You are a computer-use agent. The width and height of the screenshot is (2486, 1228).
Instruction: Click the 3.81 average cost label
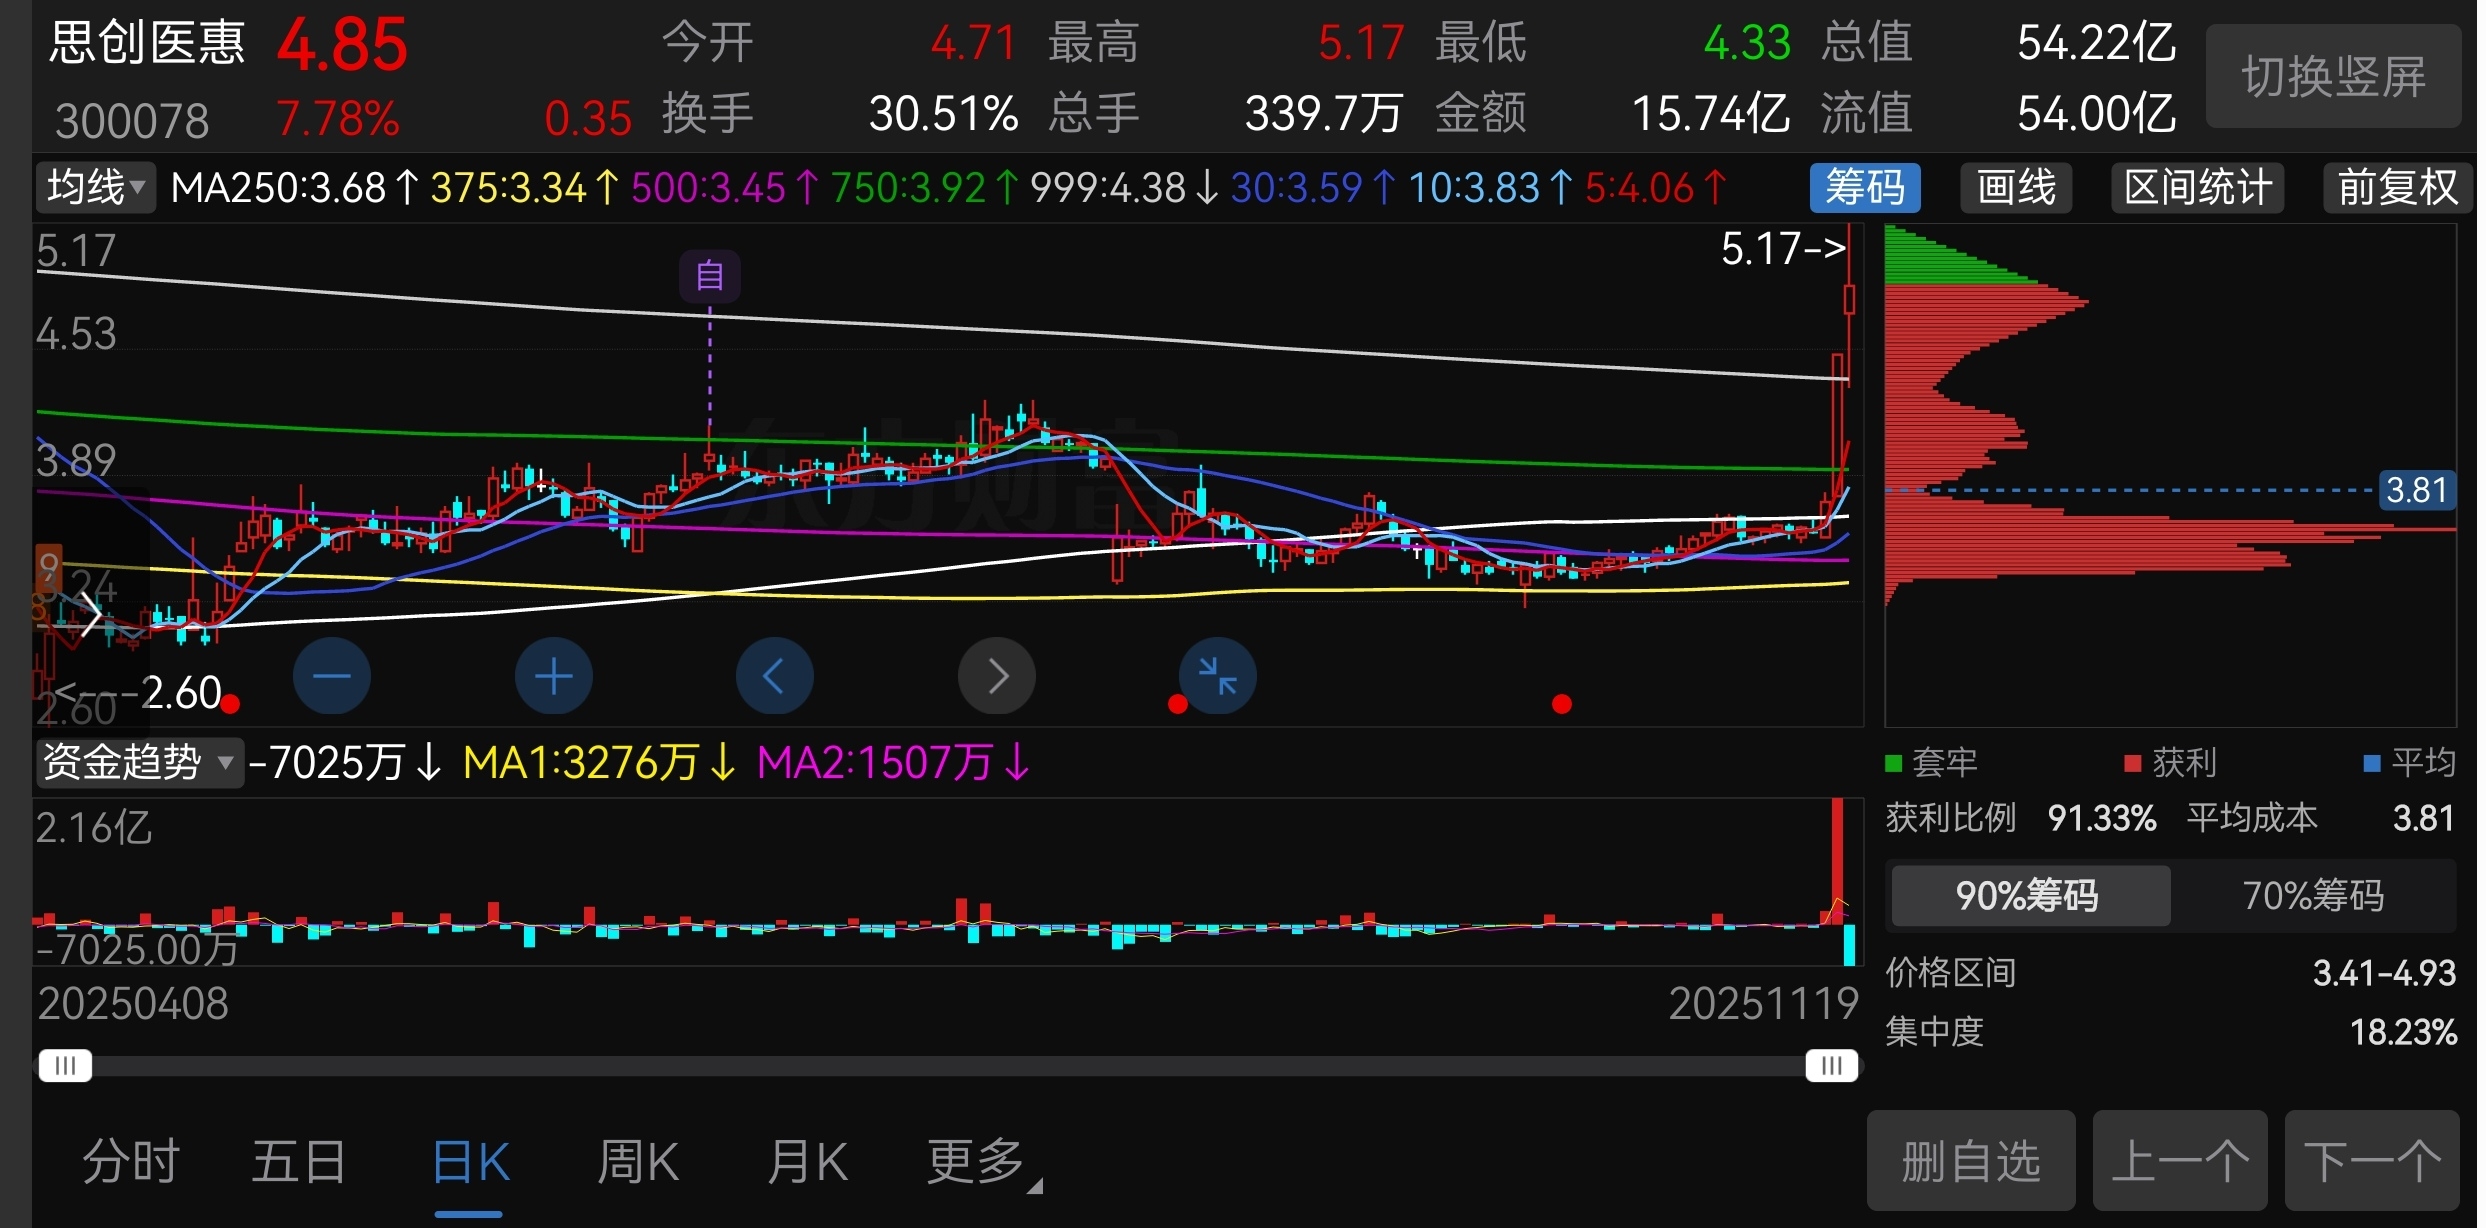coord(2416,490)
